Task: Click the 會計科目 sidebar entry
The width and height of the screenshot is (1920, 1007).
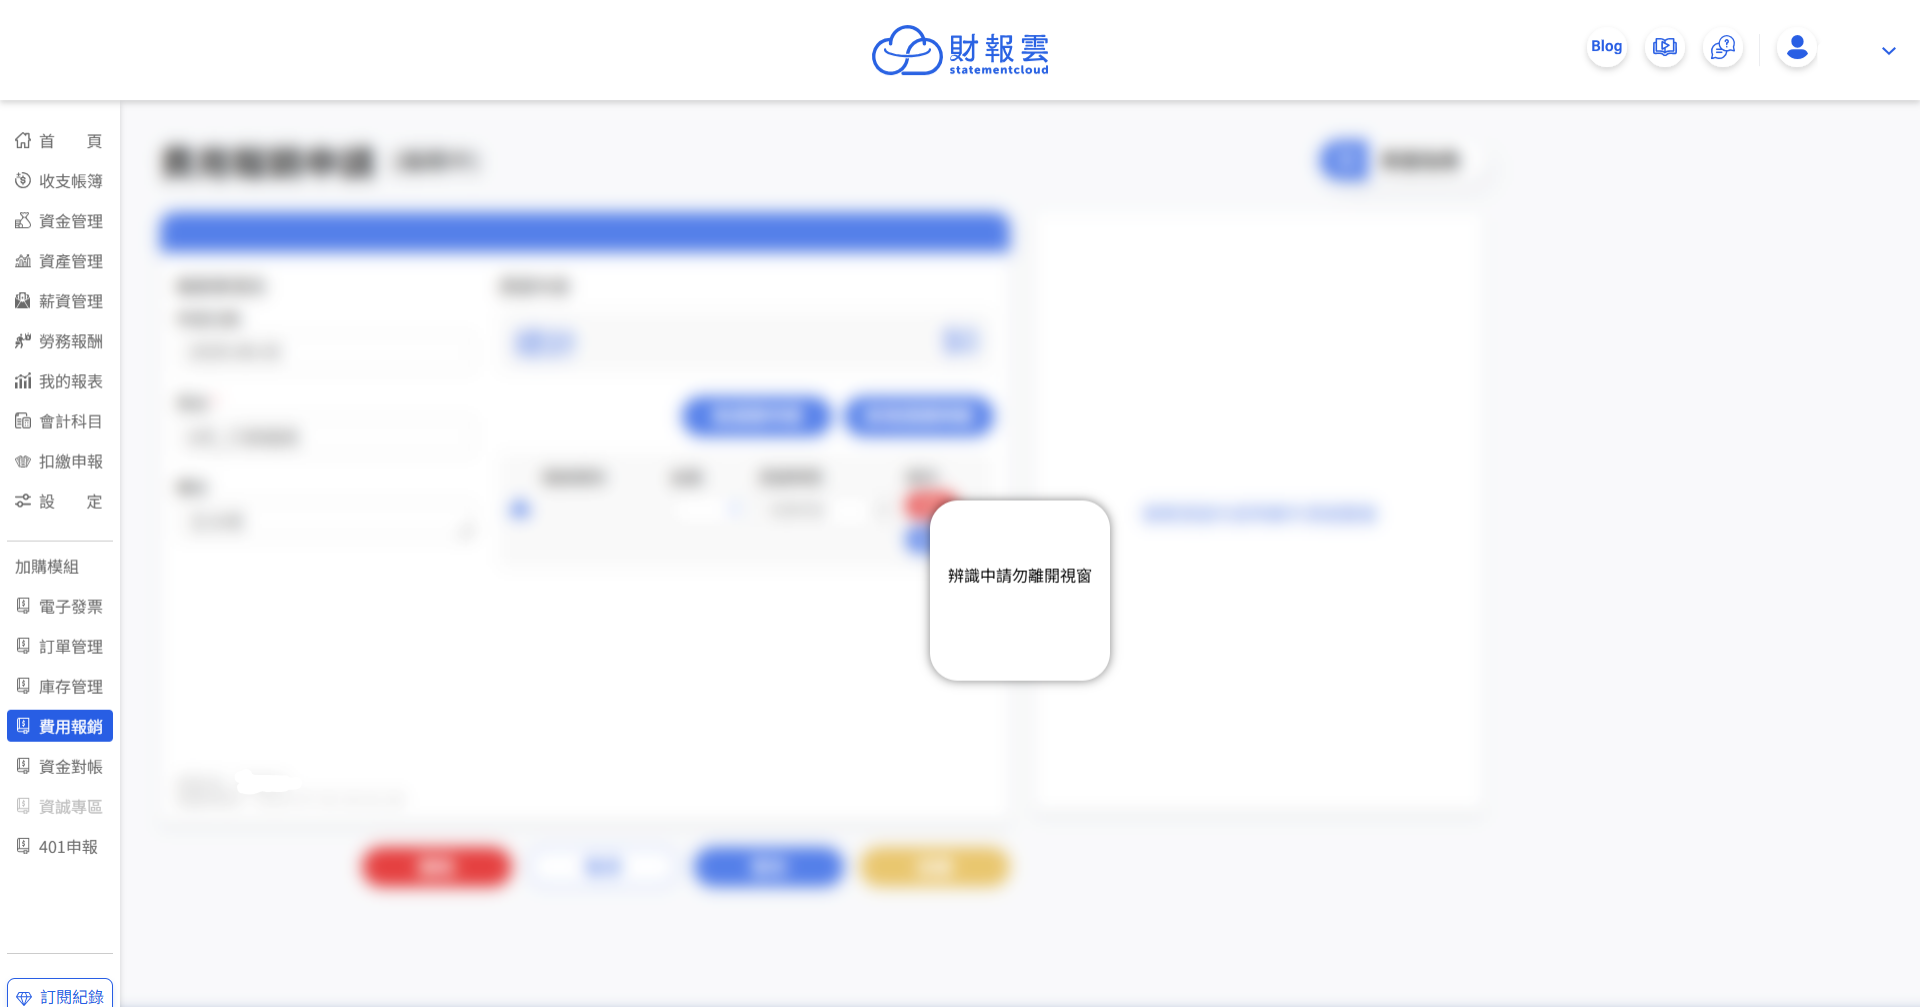Action: coord(59,421)
